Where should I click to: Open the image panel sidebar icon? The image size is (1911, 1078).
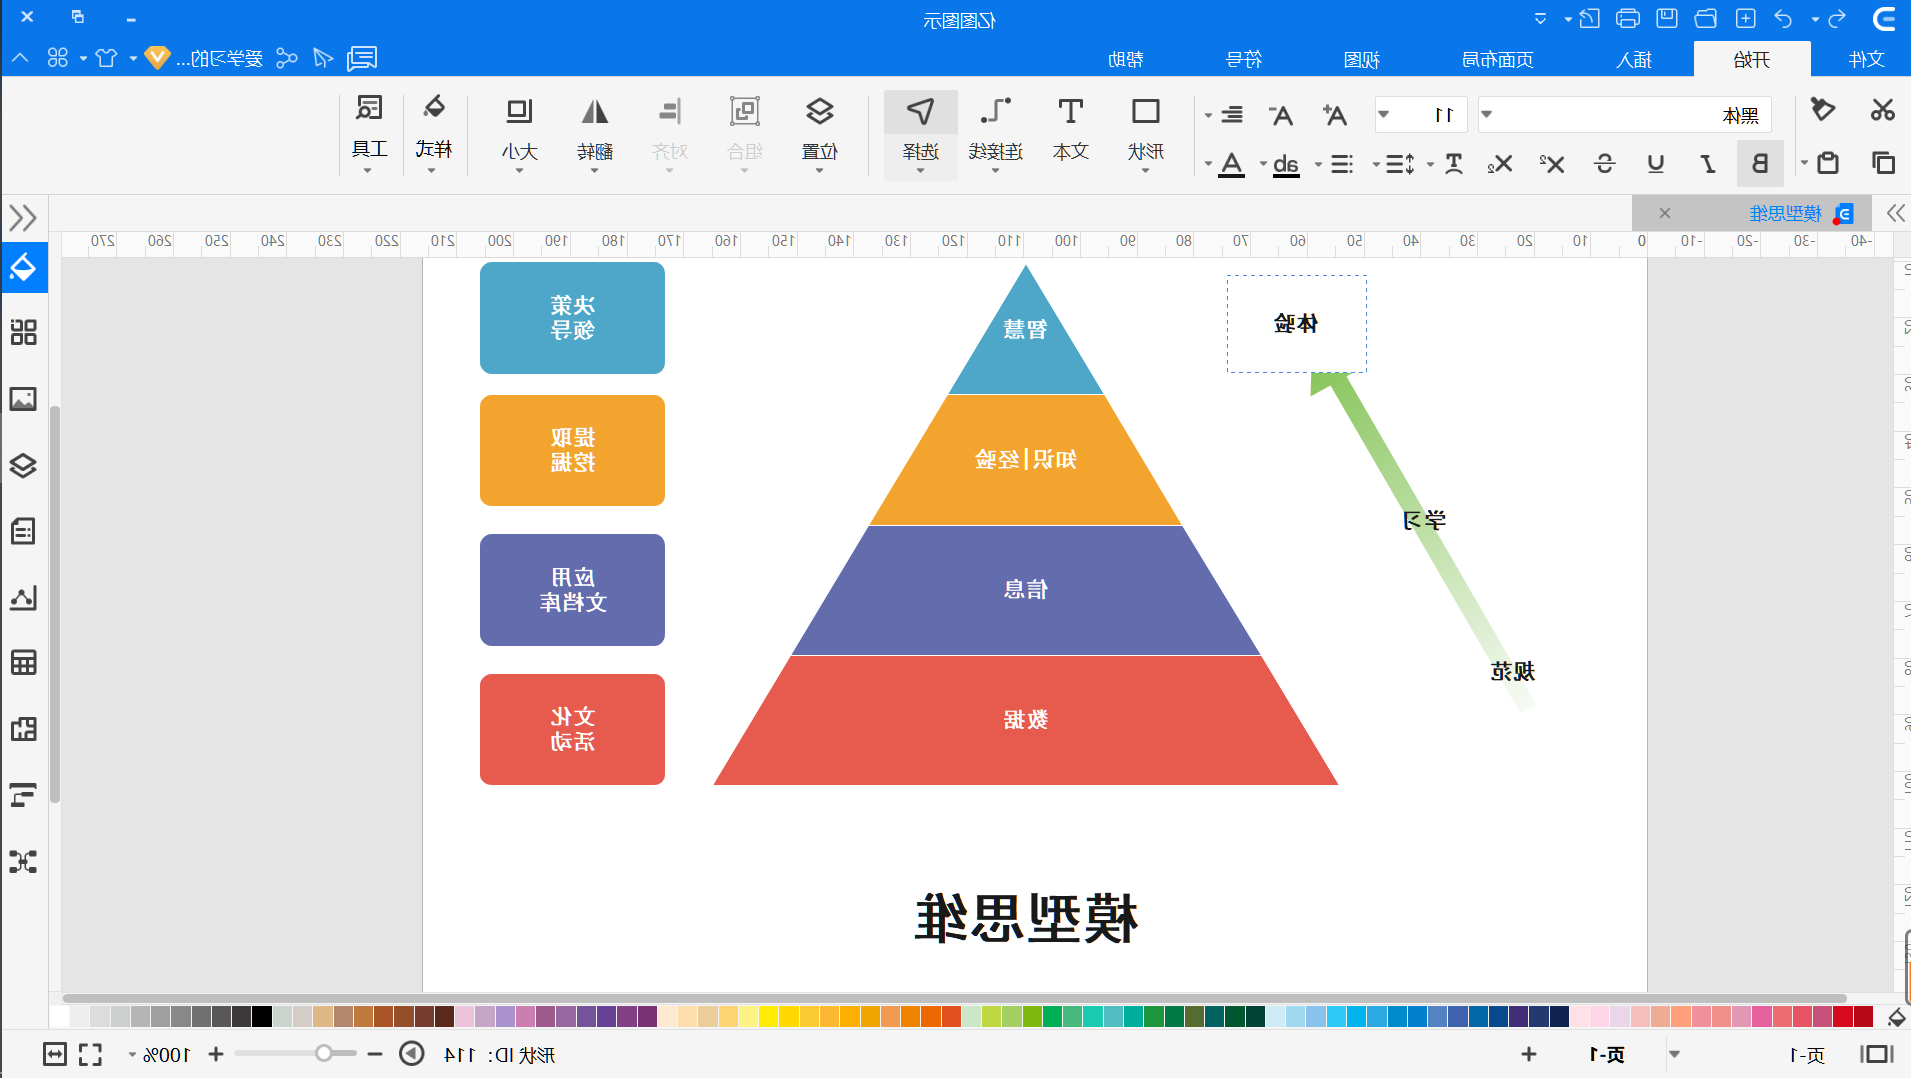coord(23,399)
